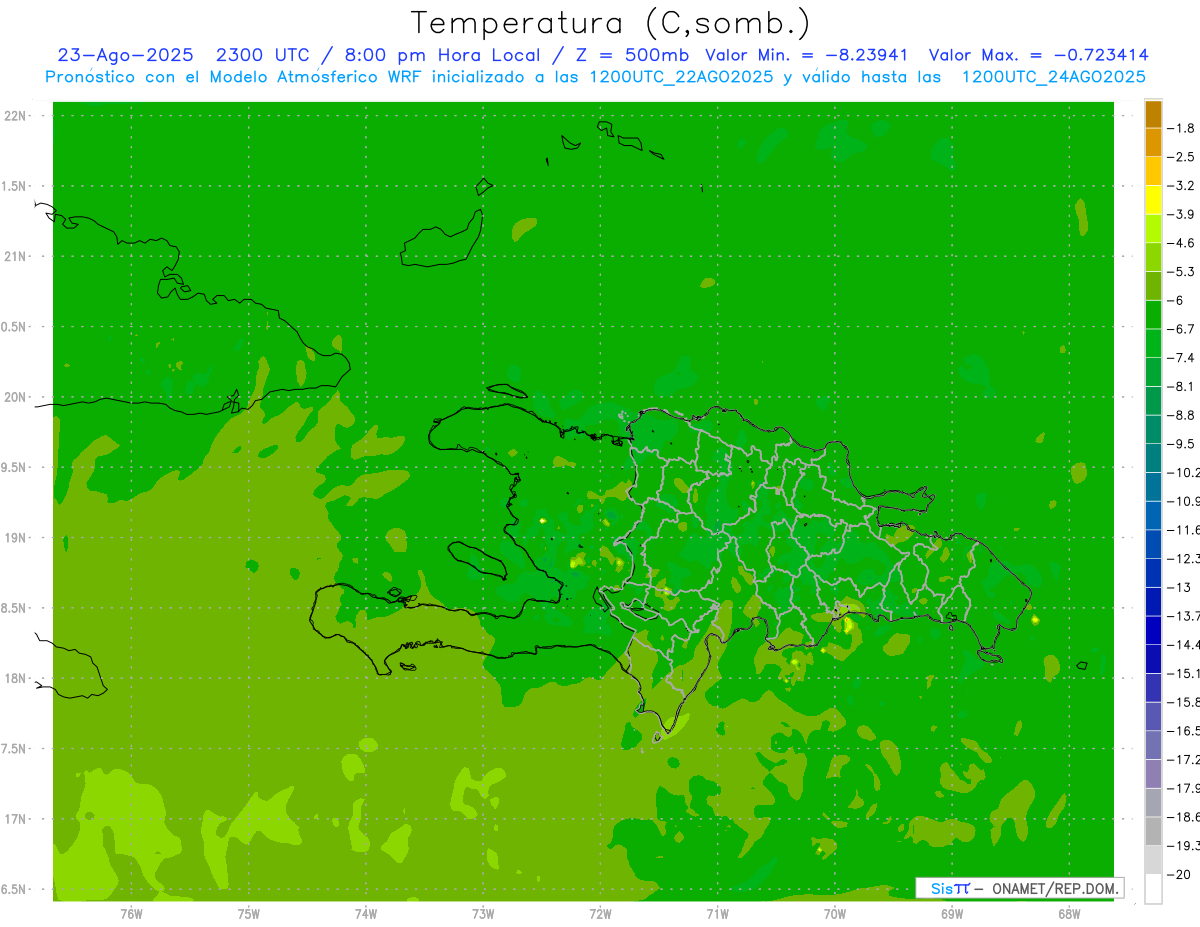
Task: Pick the gray swatch between -18.6 and -19.3
Action: point(1153,831)
